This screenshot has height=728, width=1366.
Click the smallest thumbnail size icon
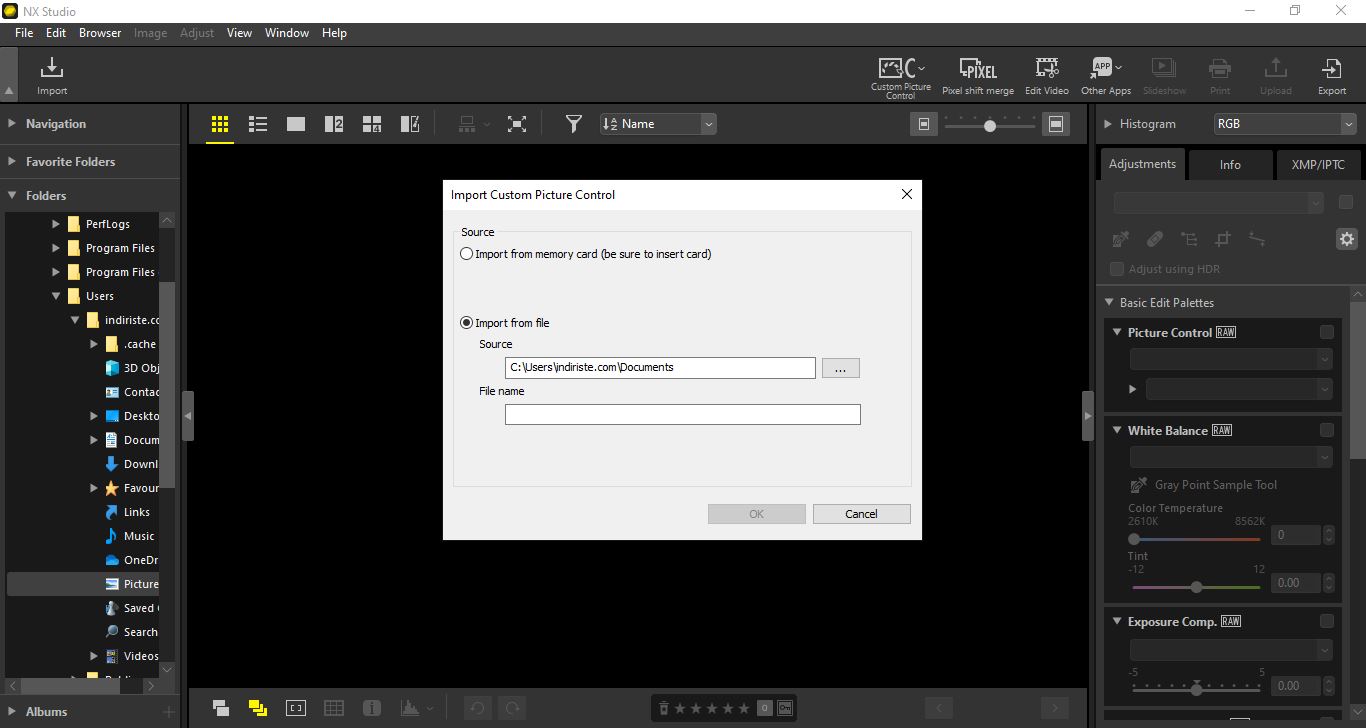[x=924, y=124]
